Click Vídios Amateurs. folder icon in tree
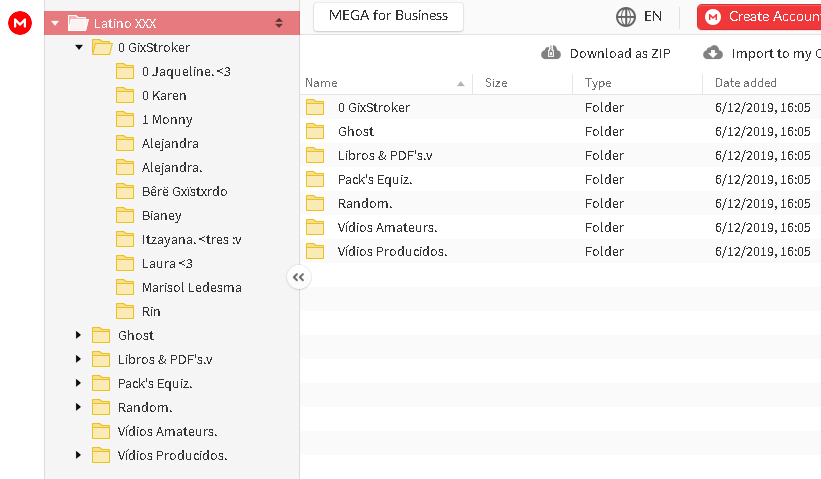The height and width of the screenshot is (479, 821). (x=101, y=431)
